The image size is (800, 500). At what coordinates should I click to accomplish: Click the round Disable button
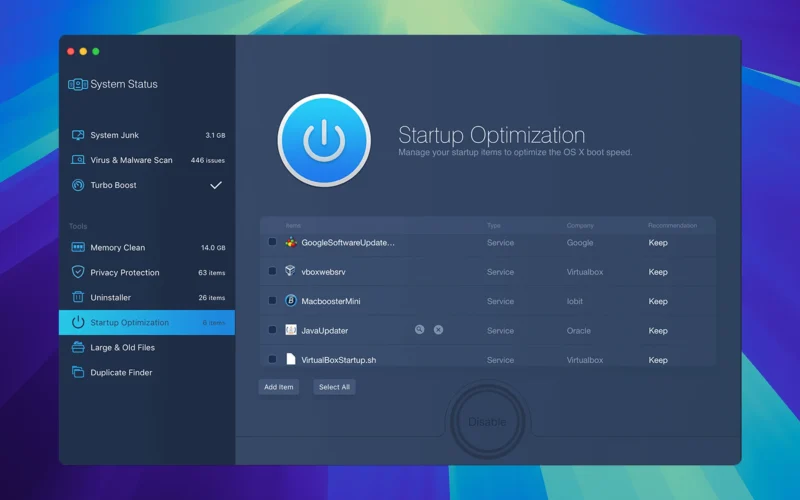point(487,422)
